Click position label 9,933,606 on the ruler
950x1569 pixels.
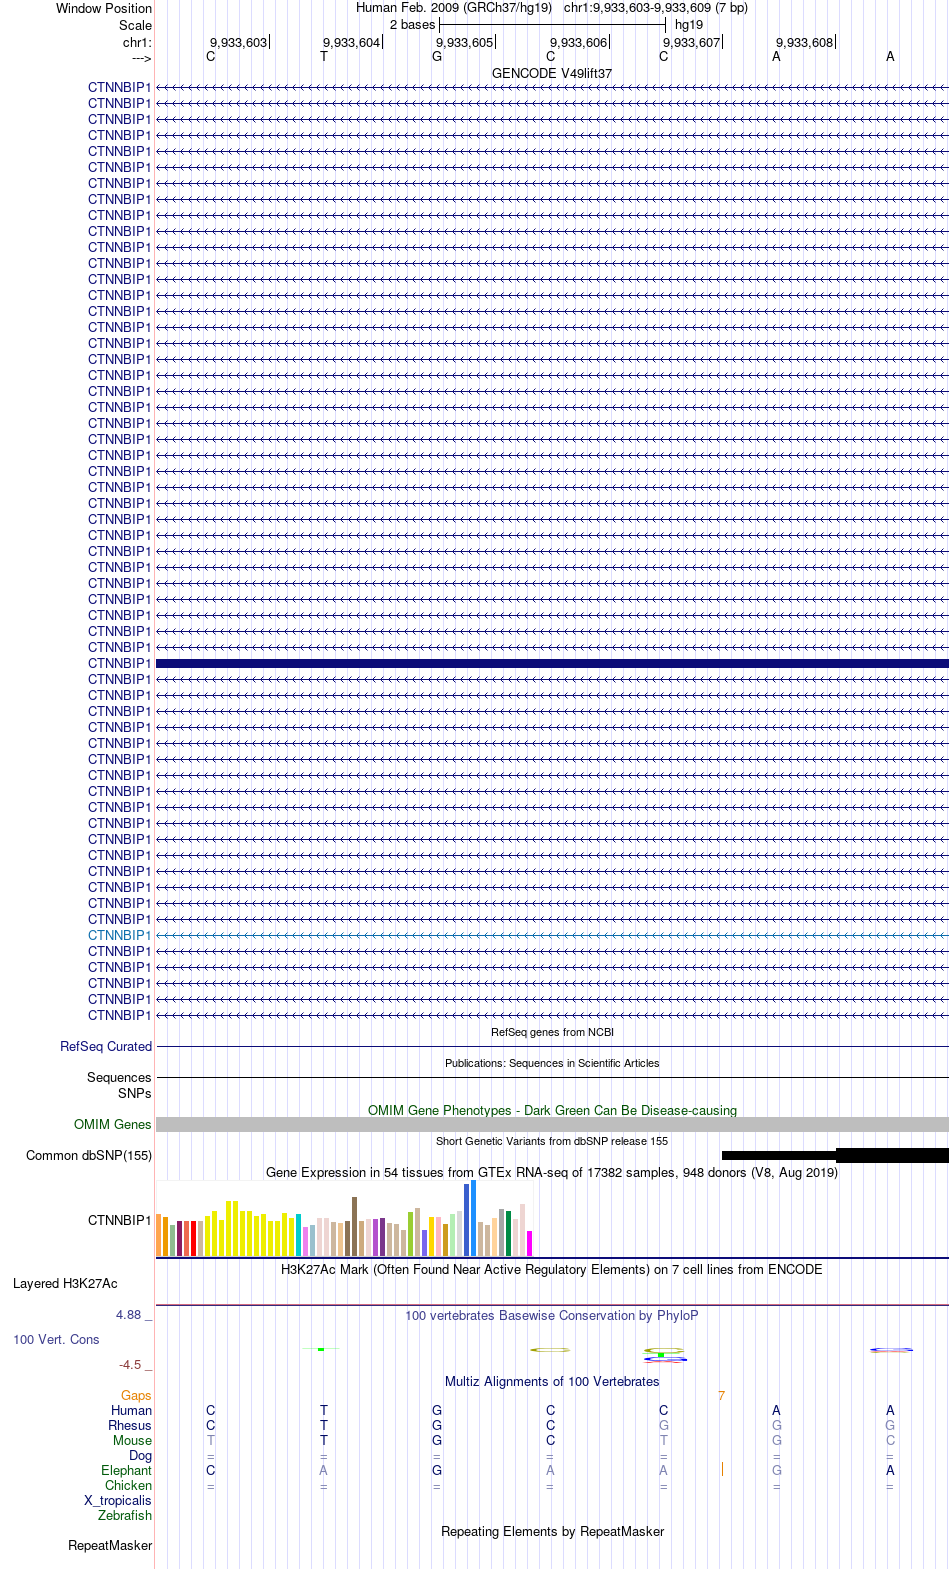579,42
